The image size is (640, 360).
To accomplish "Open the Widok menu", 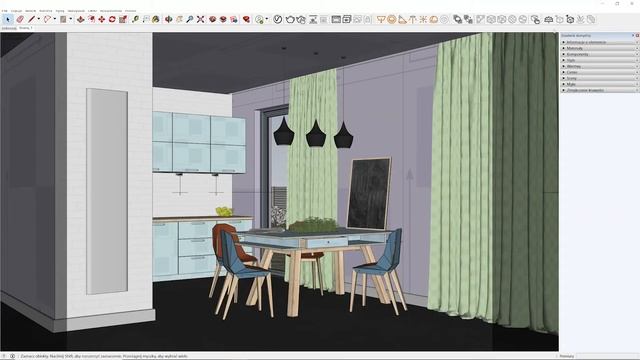I will point(31,11).
